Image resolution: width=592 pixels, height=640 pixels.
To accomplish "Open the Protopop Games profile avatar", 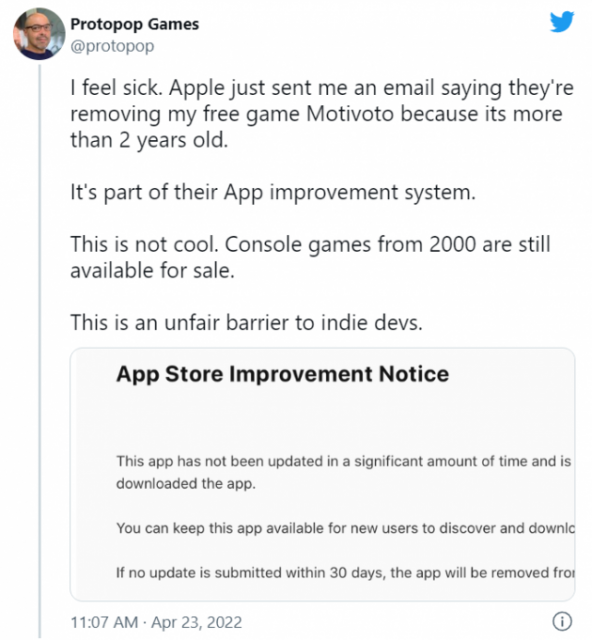I will [39, 33].
